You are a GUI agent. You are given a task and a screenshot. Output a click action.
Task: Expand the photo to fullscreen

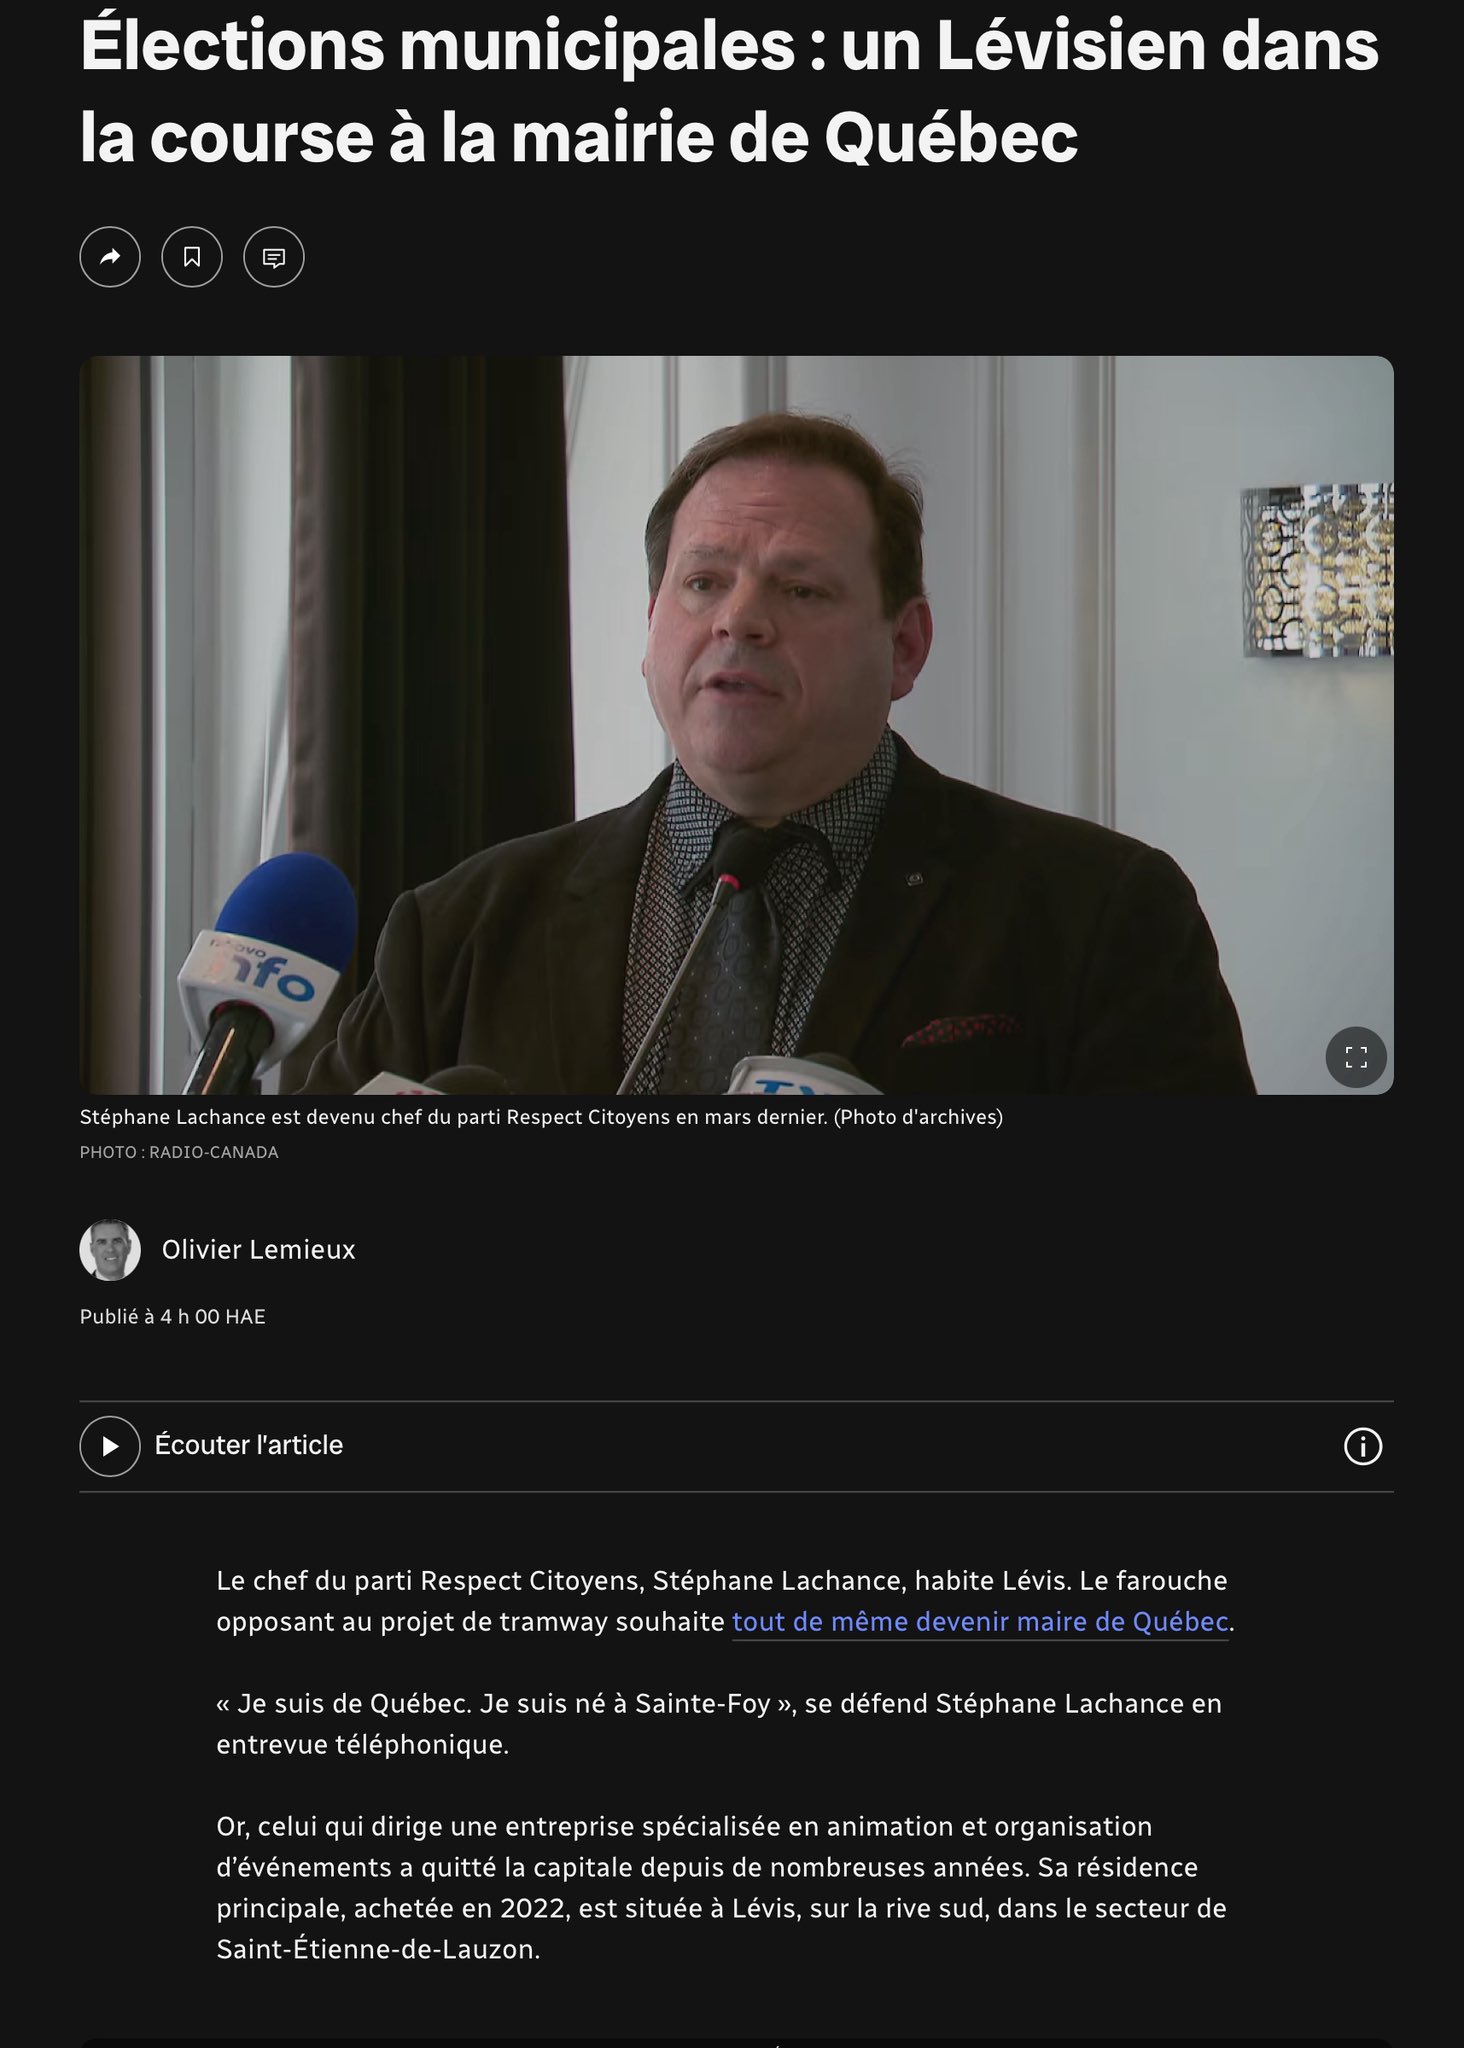click(x=1356, y=1057)
